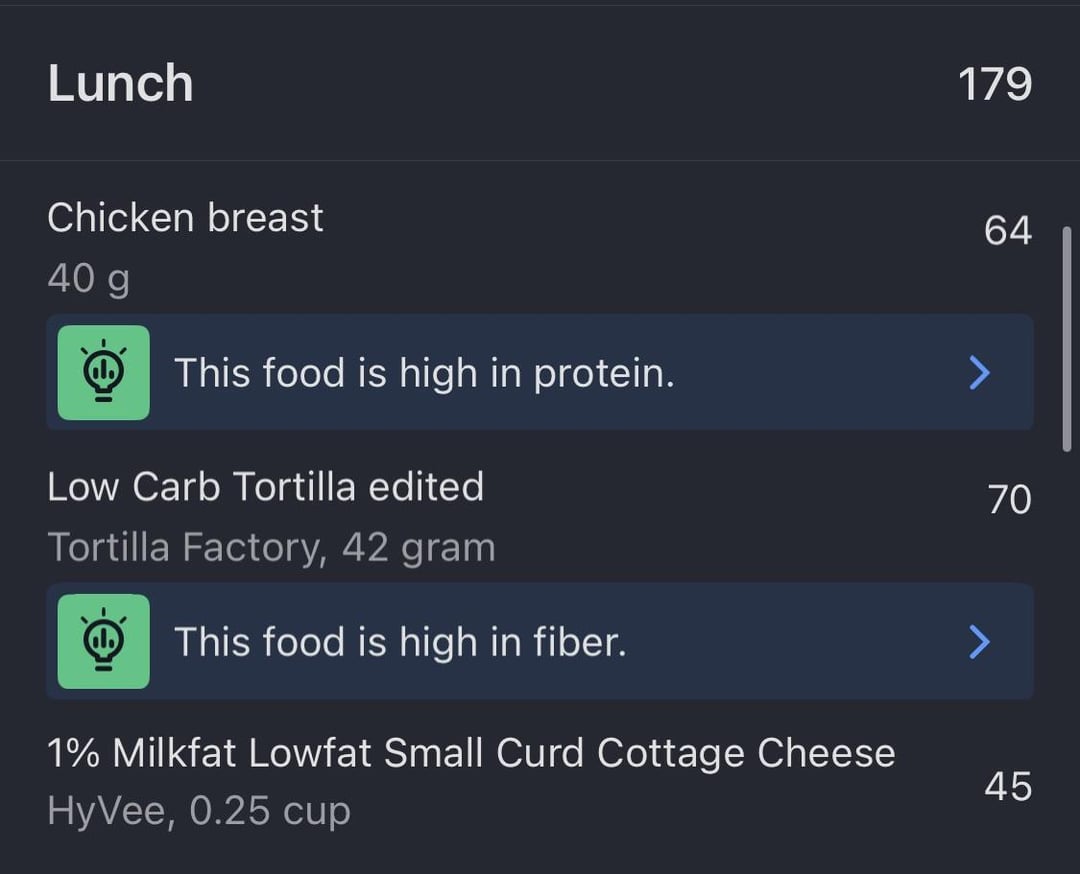Open the Chicken breast food entry
This screenshot has width=1080, height=874.
pyautogui.click(x=540, y=247)
